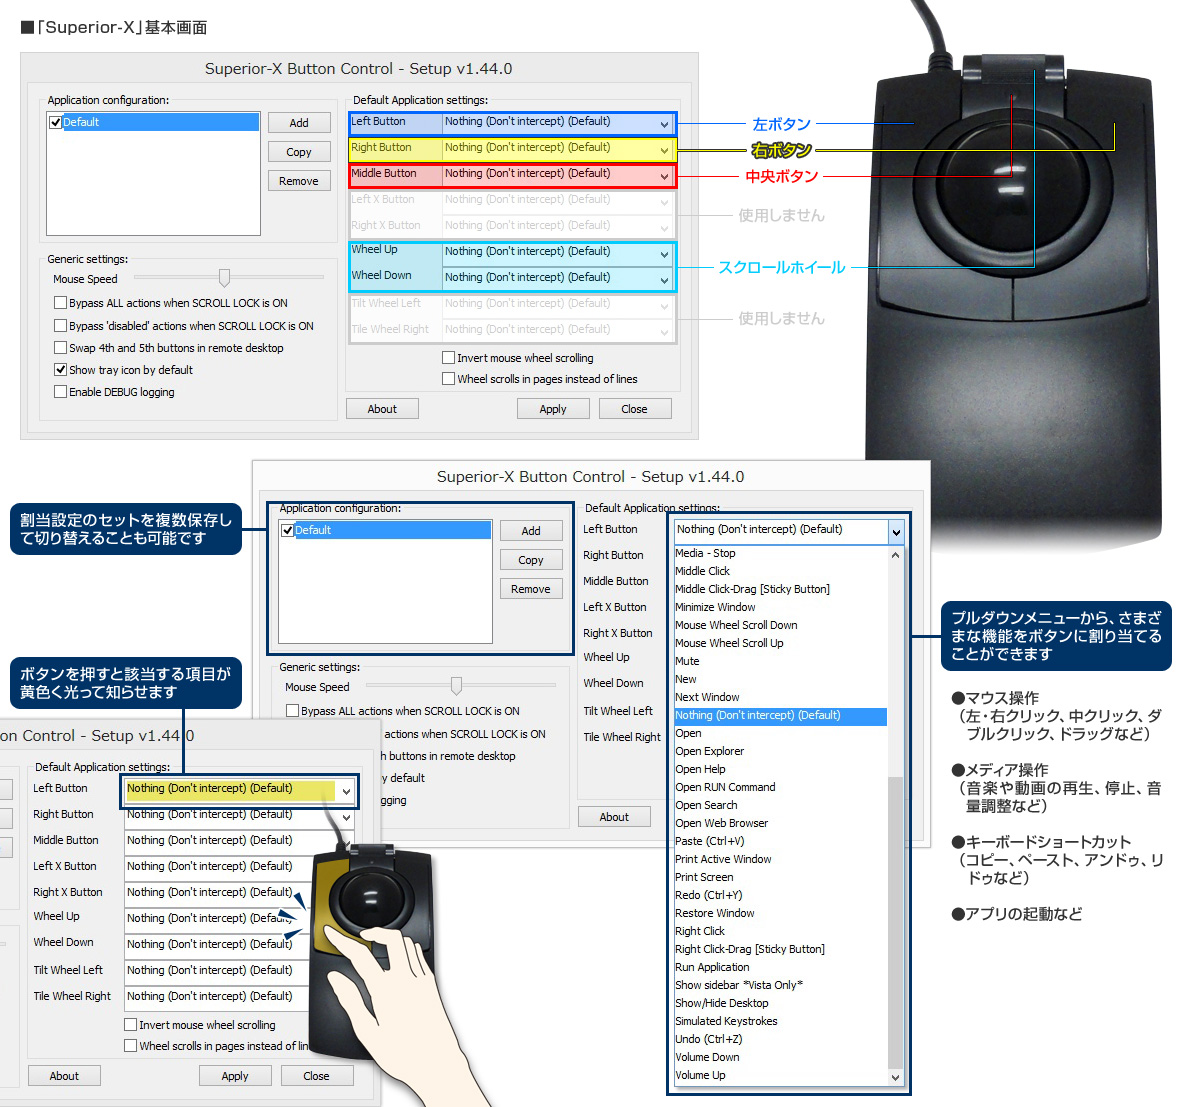Enable Wheel scrolls in pages in upper window

pyautogui.click(x=449, y=378)
